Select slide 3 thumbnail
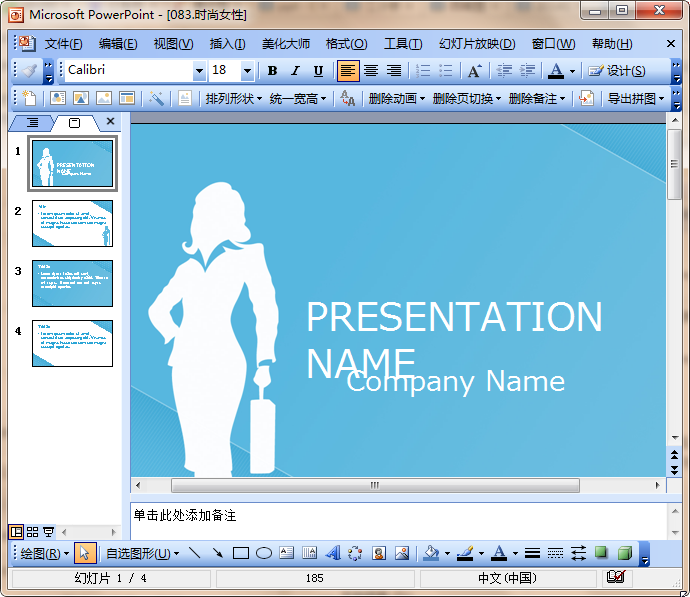690x597 pixels. click(x=73, y=283)
